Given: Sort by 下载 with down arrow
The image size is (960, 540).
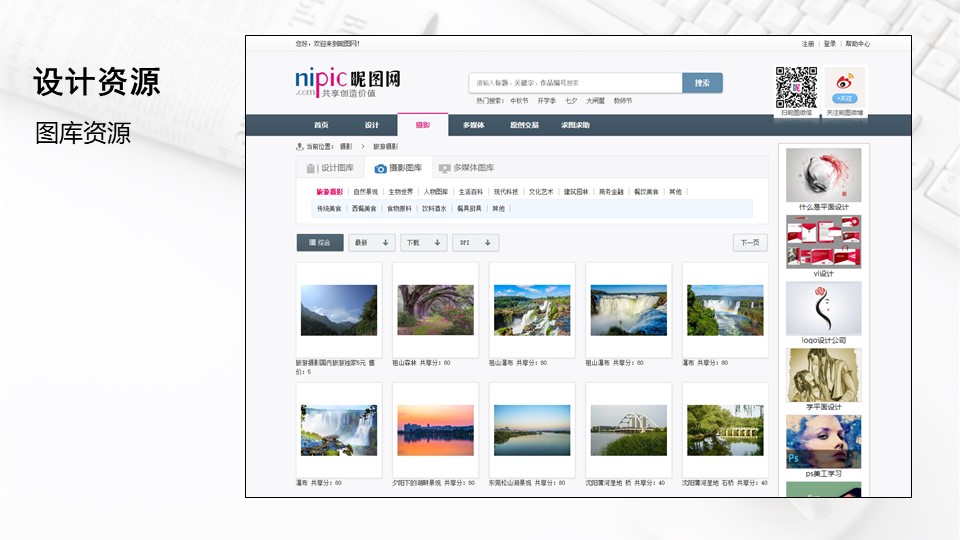Looking at the screenshot, I should tap(424, 242).
